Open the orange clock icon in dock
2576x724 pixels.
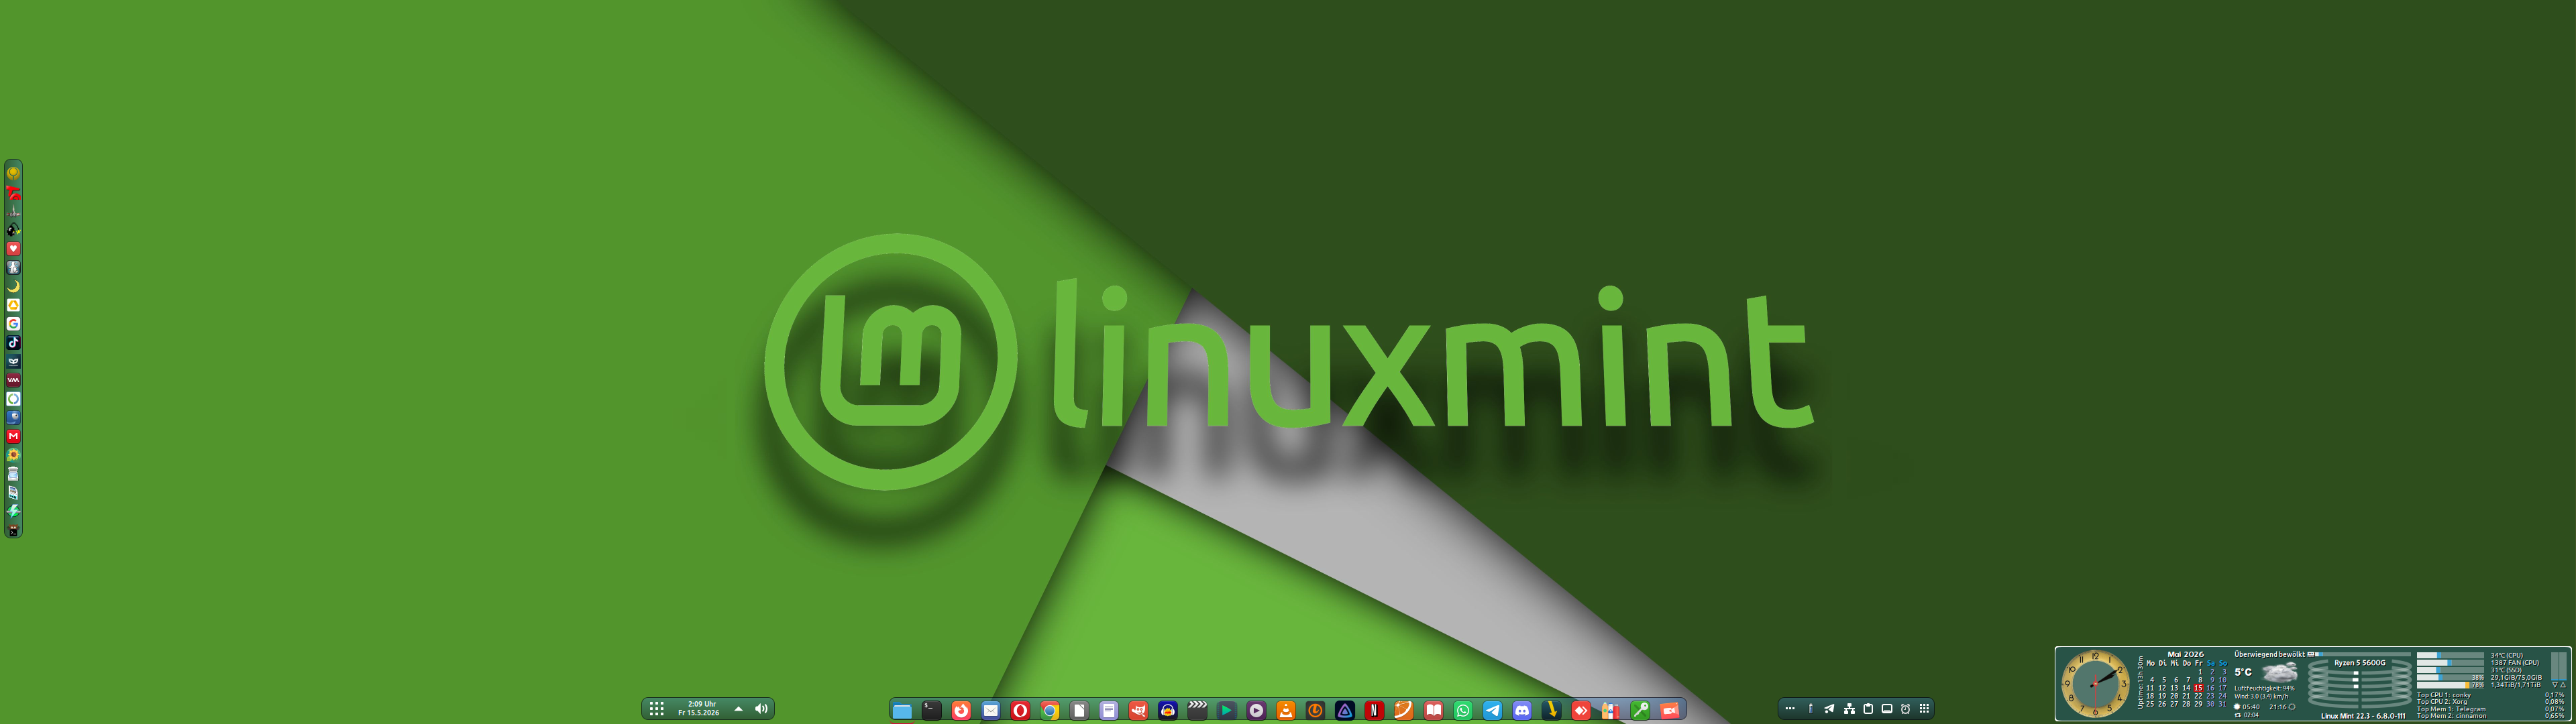tap(1315, 710)
